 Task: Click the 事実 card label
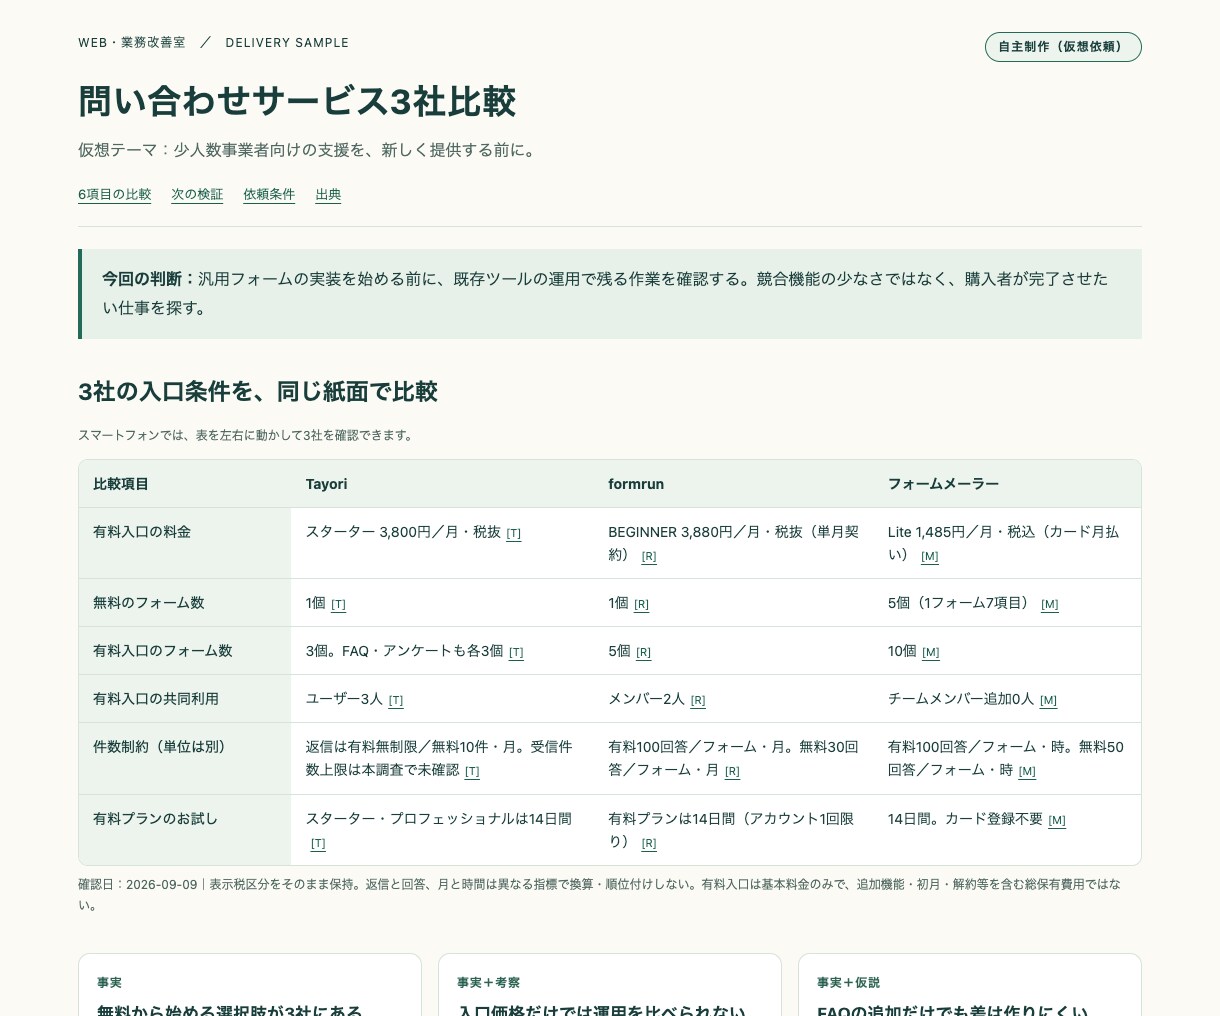click(x=109, y=983)
